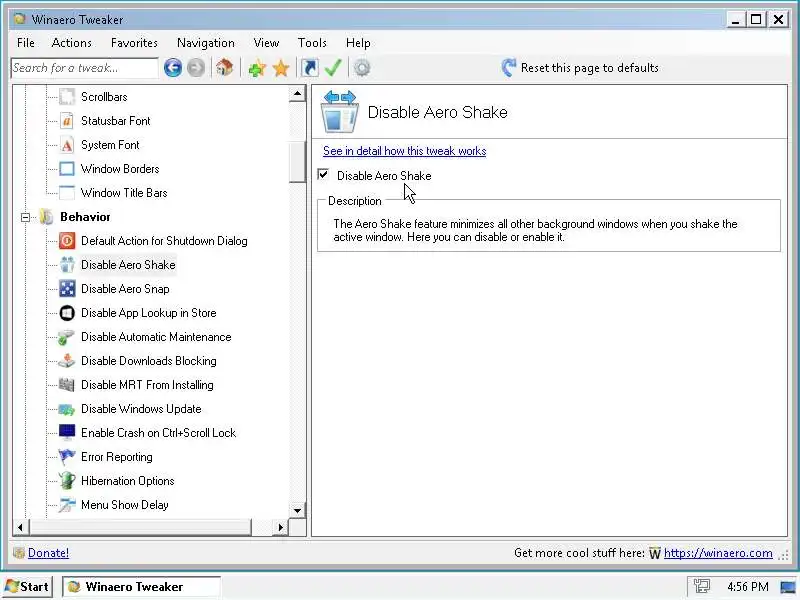
Task: Select System Font in the tree
Action: 110,145
